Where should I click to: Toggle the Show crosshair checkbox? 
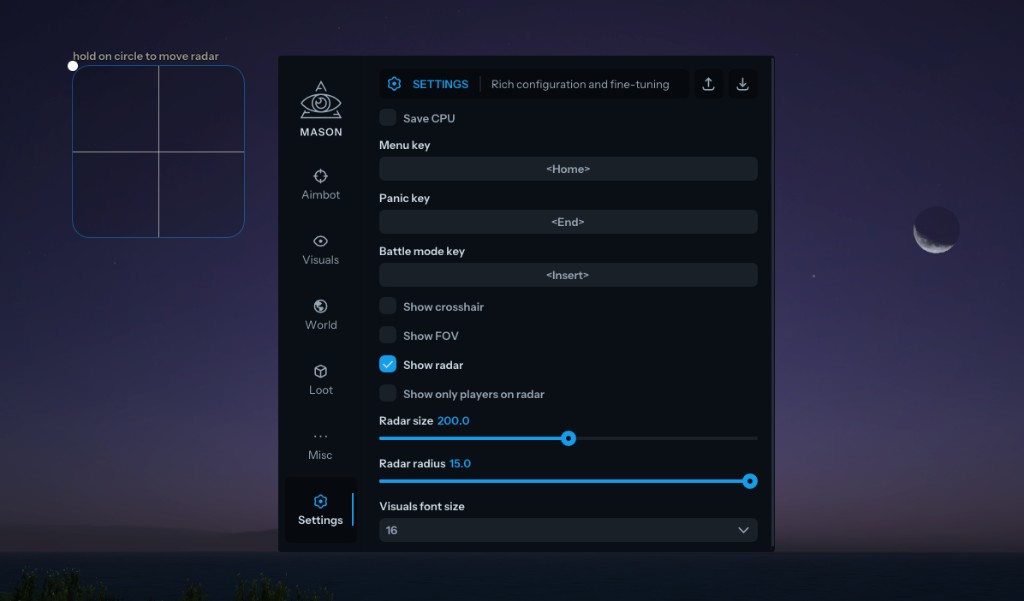click(388, 307)
